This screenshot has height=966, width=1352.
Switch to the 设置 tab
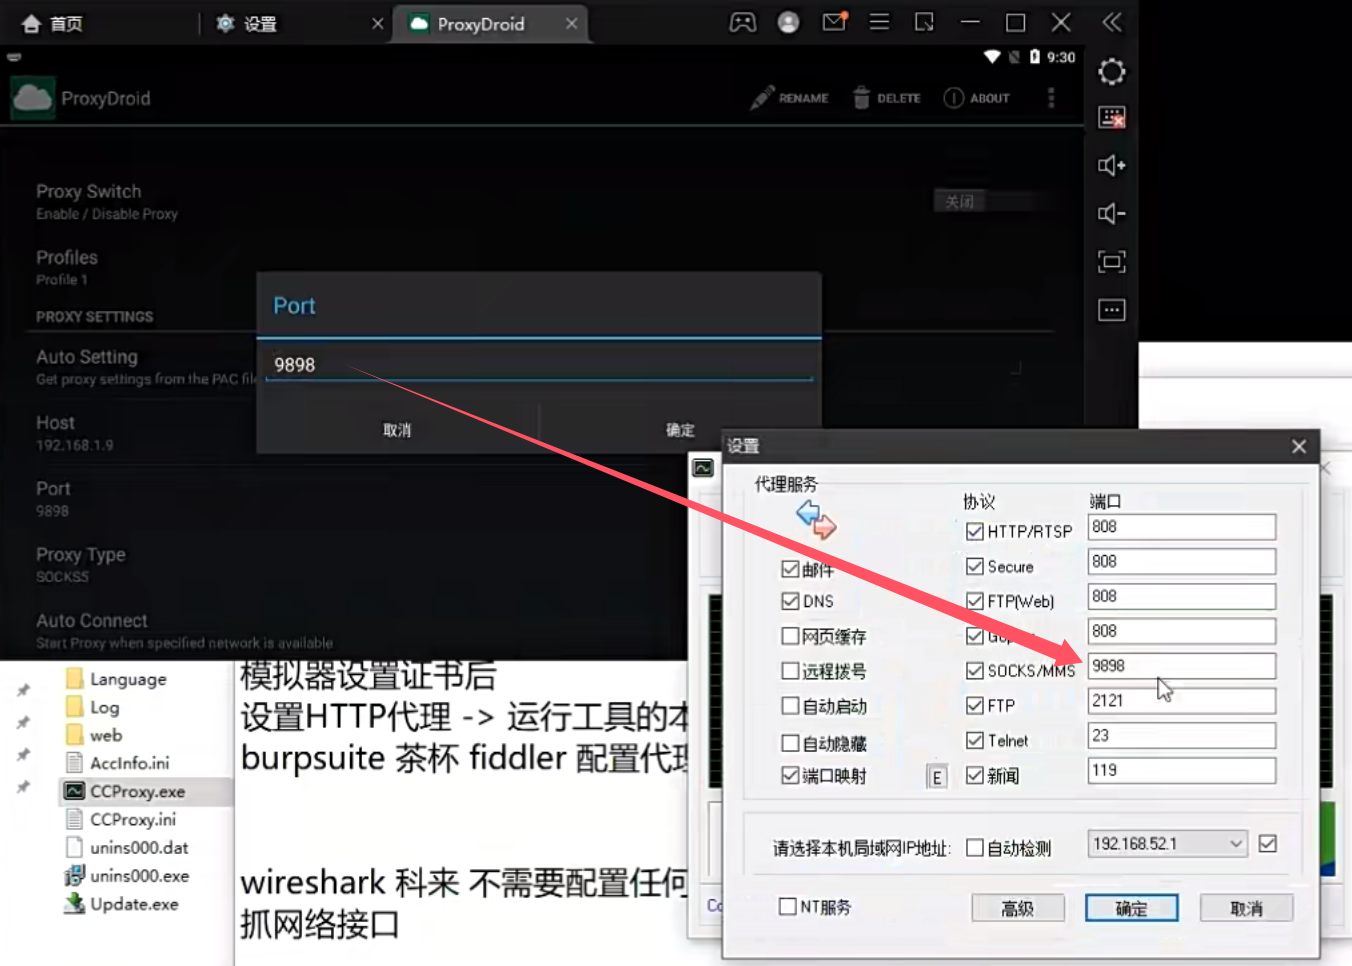(x=260, y=24)
